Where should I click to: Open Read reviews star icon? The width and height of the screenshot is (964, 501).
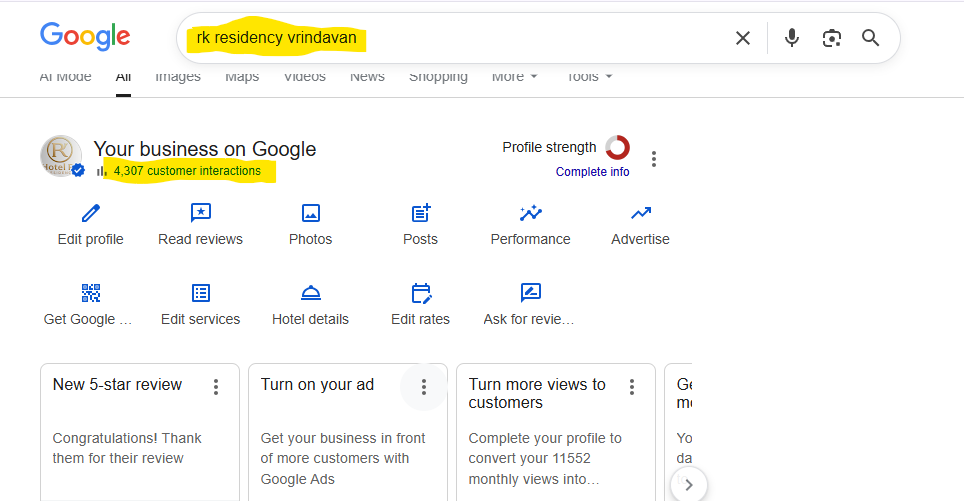pyautogui.click(x=200, y=213)
